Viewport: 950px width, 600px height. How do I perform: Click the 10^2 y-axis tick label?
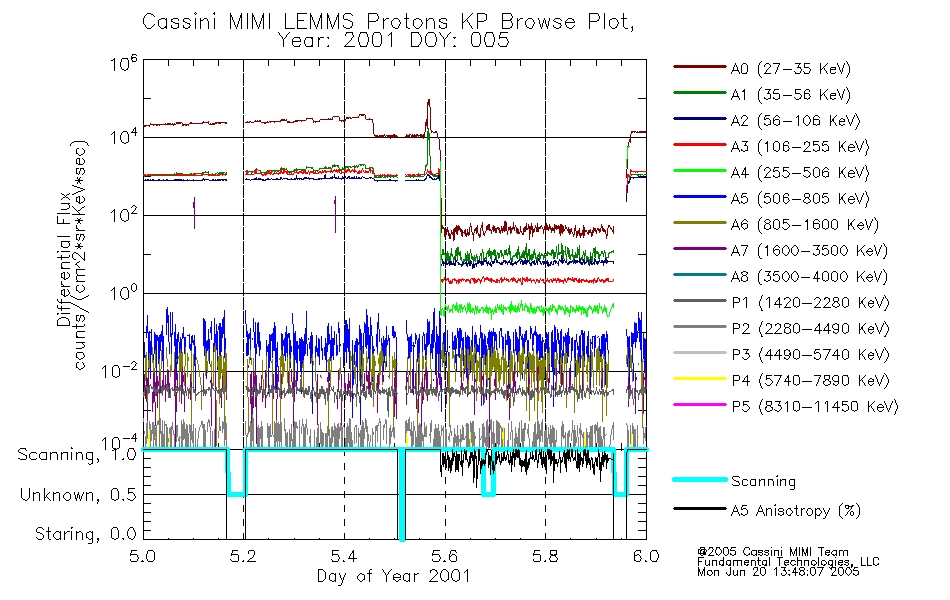coord(124,215)
